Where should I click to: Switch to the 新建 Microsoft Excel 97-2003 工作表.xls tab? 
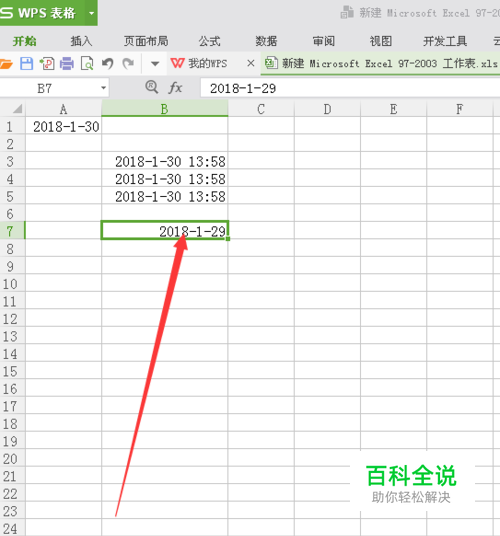(x=381, y=64)
